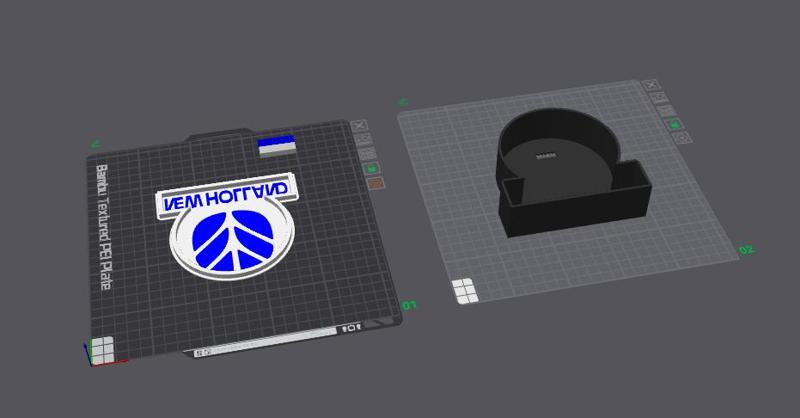Remove plate 01 with its X icon
The width and height of the screenshot is (800, 418).
[x=359, y=125]
